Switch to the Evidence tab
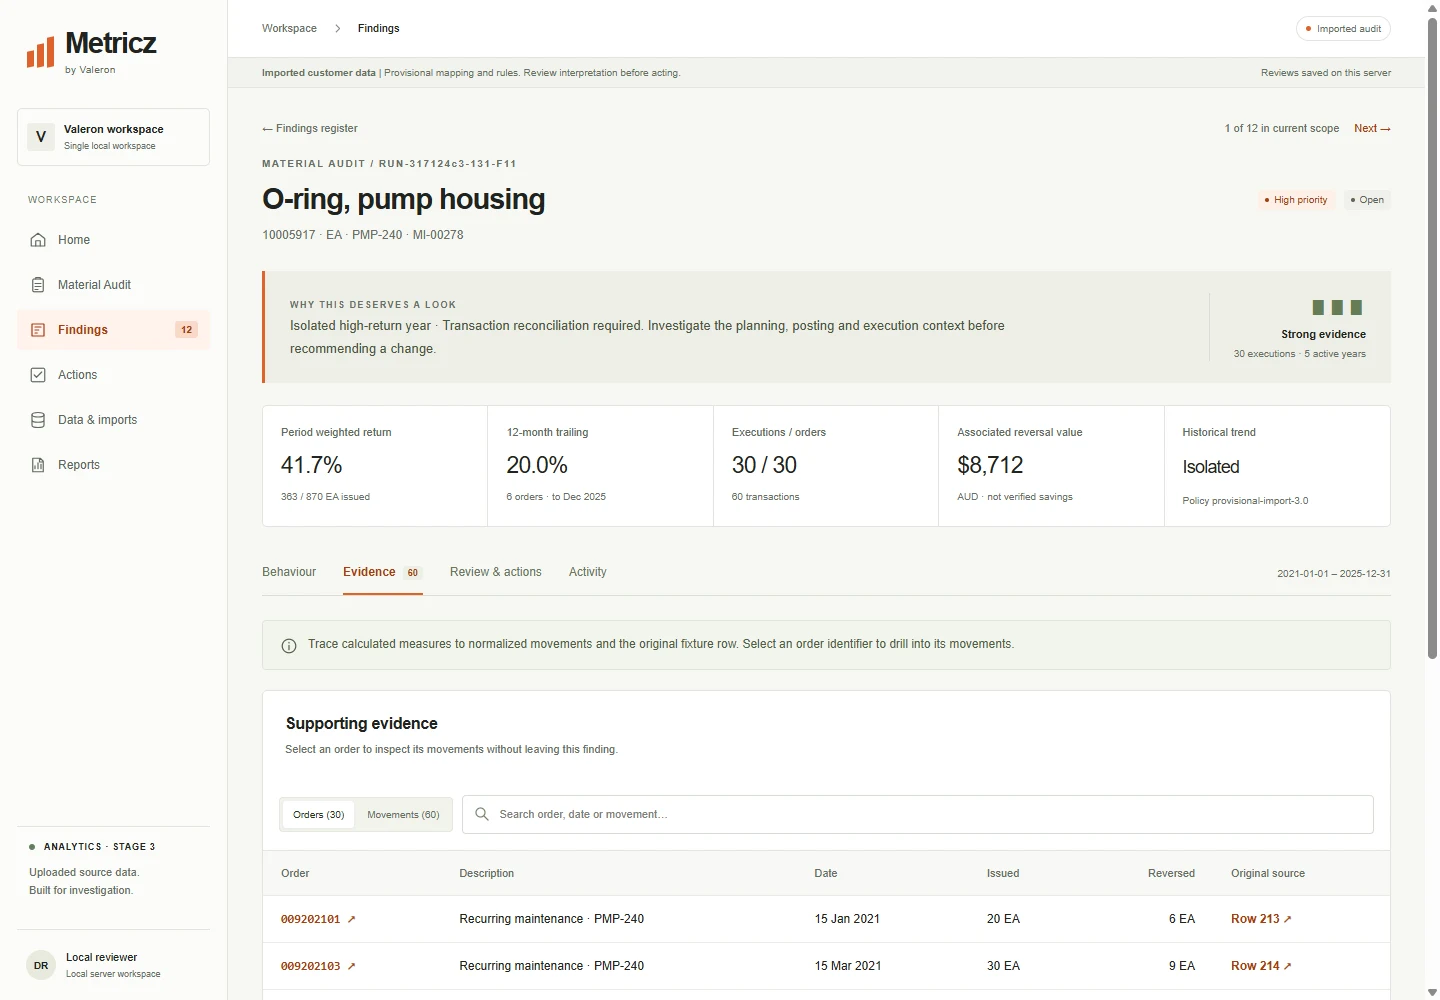 click(383, 572)
